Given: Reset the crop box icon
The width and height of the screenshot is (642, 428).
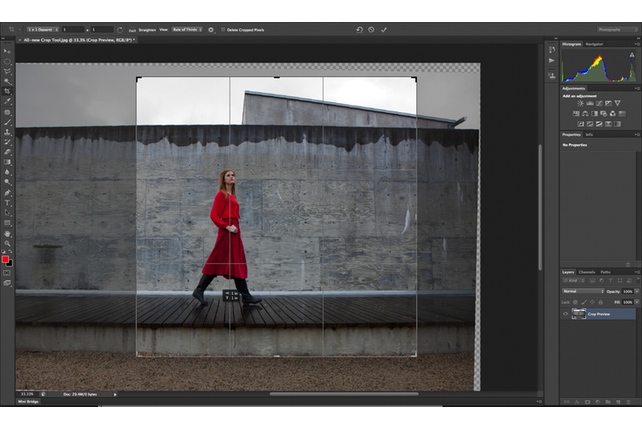Looking at the screenshot, I should [359, 29].
